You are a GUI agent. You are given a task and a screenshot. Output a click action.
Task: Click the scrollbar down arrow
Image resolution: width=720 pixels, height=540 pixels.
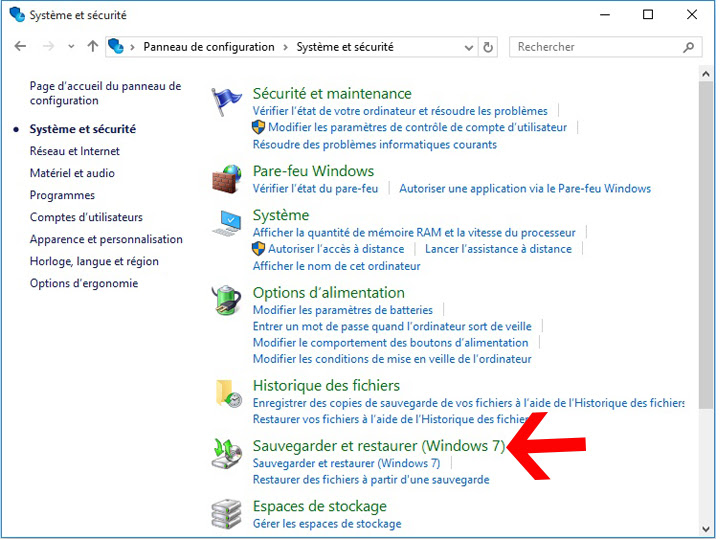pos(706,529)
